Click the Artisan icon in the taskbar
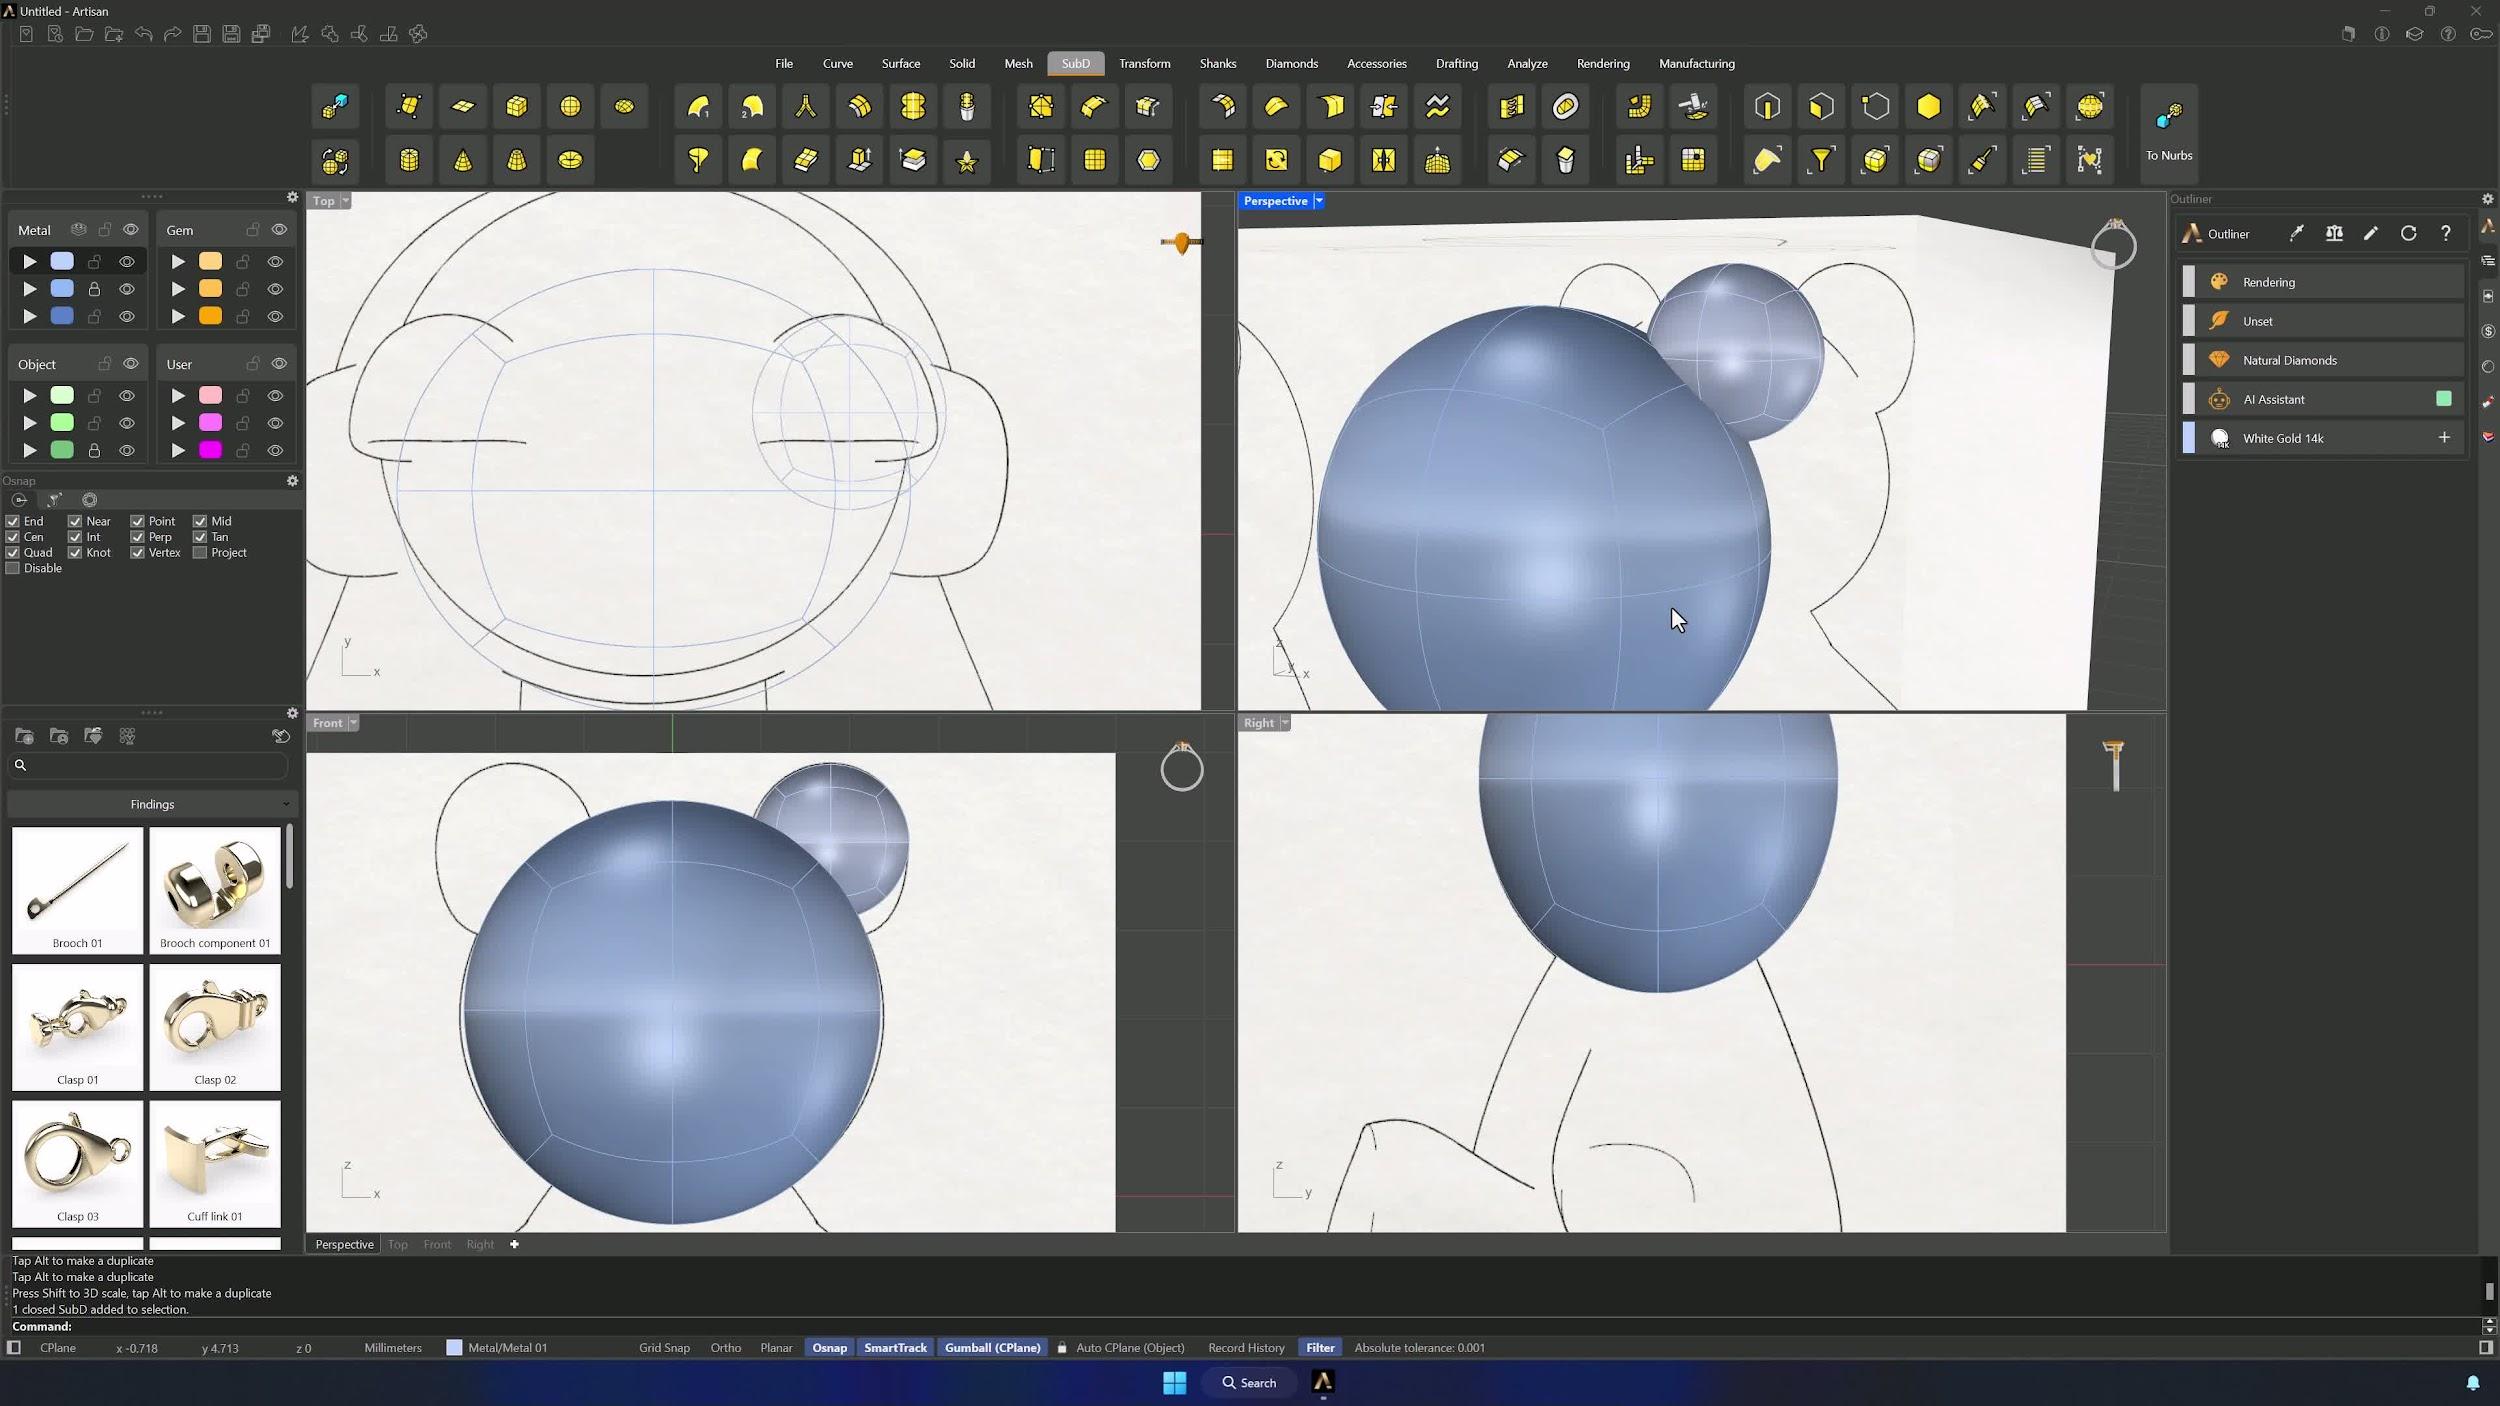2500x1406 pixels. tap(1323, 1382)
